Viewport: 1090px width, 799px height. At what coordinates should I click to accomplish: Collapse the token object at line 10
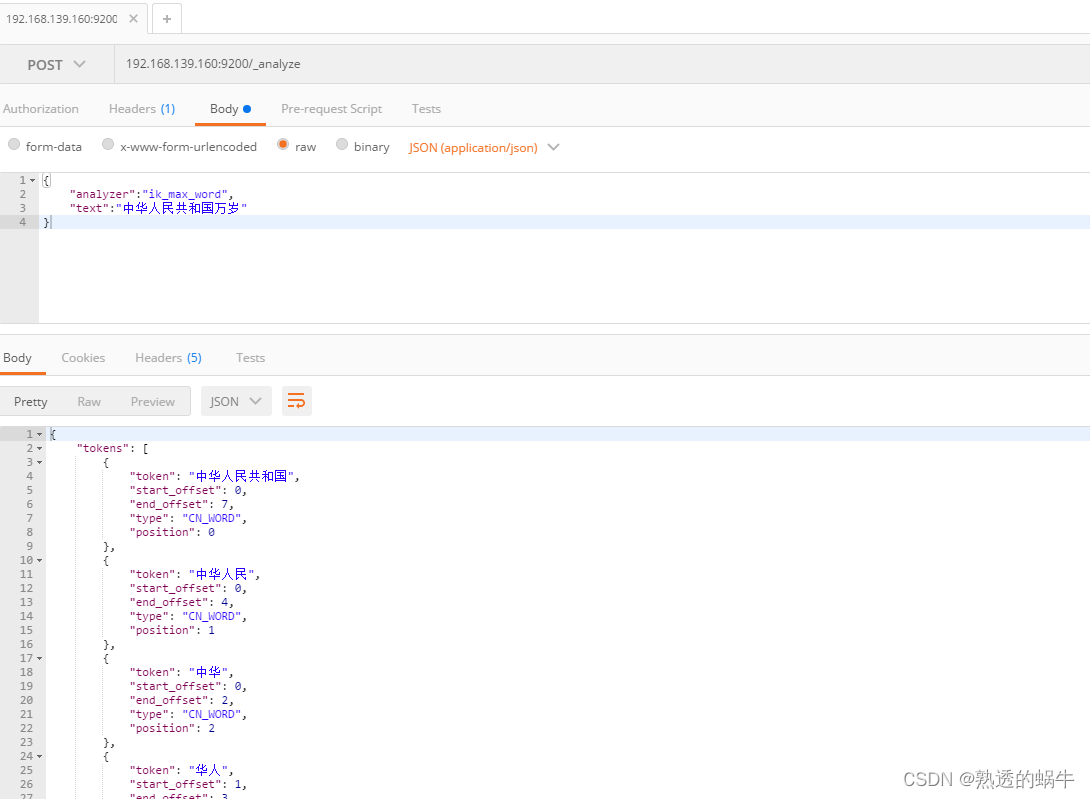point(39,560)
